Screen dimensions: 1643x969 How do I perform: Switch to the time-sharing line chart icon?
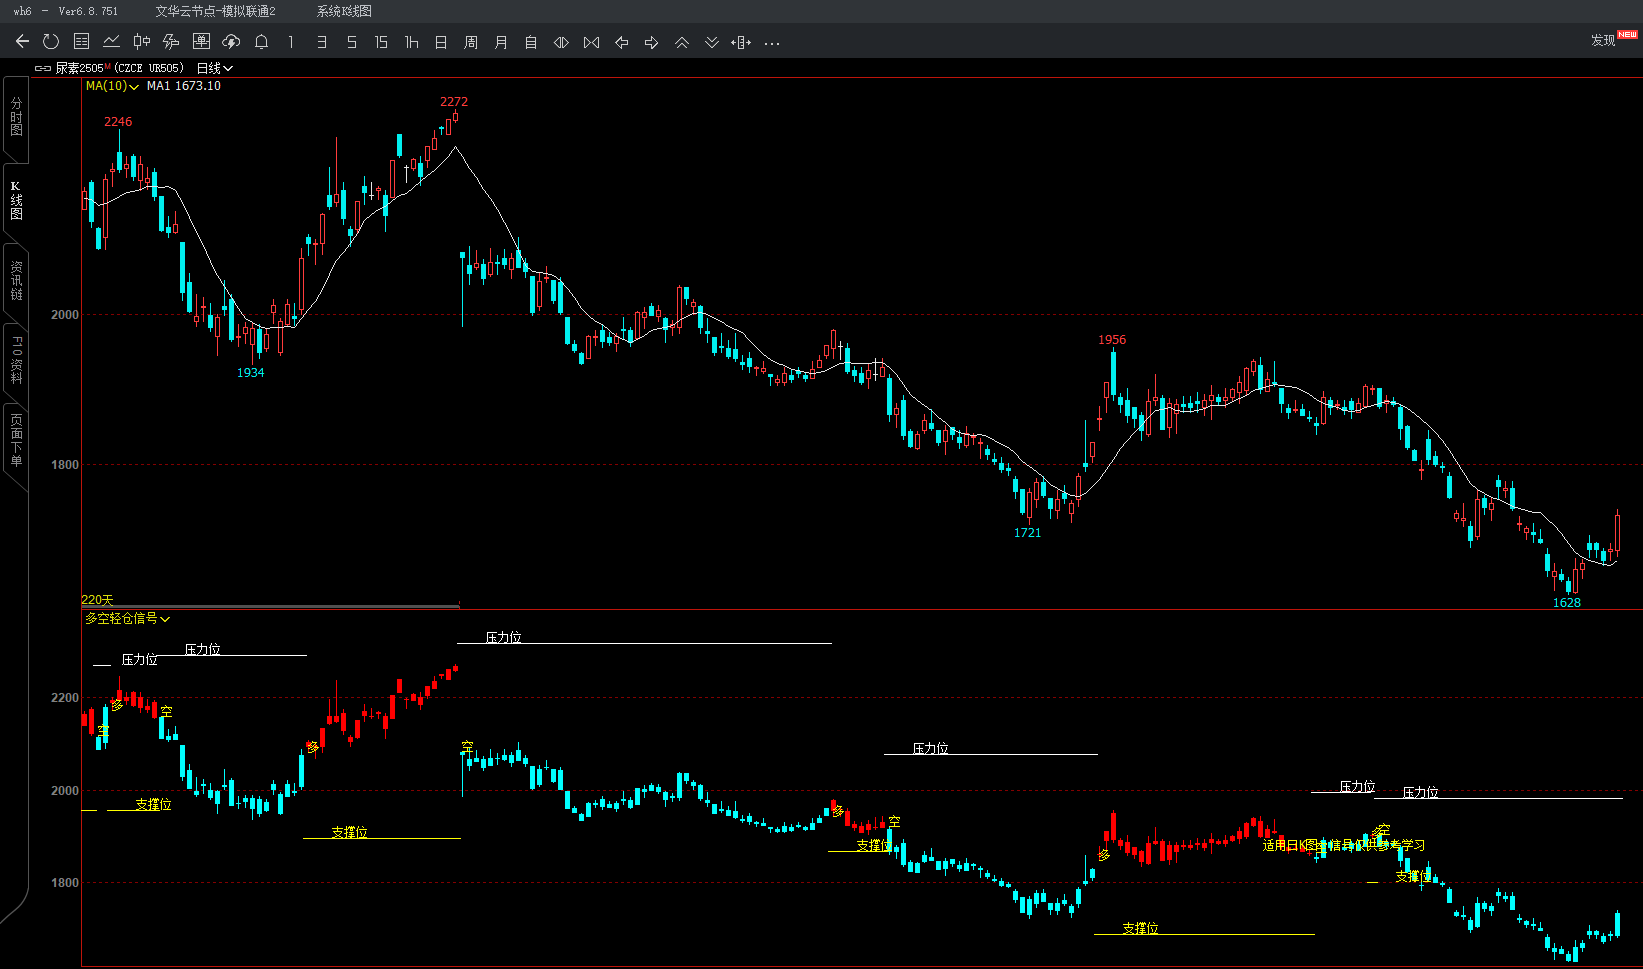tap(112, 42)
